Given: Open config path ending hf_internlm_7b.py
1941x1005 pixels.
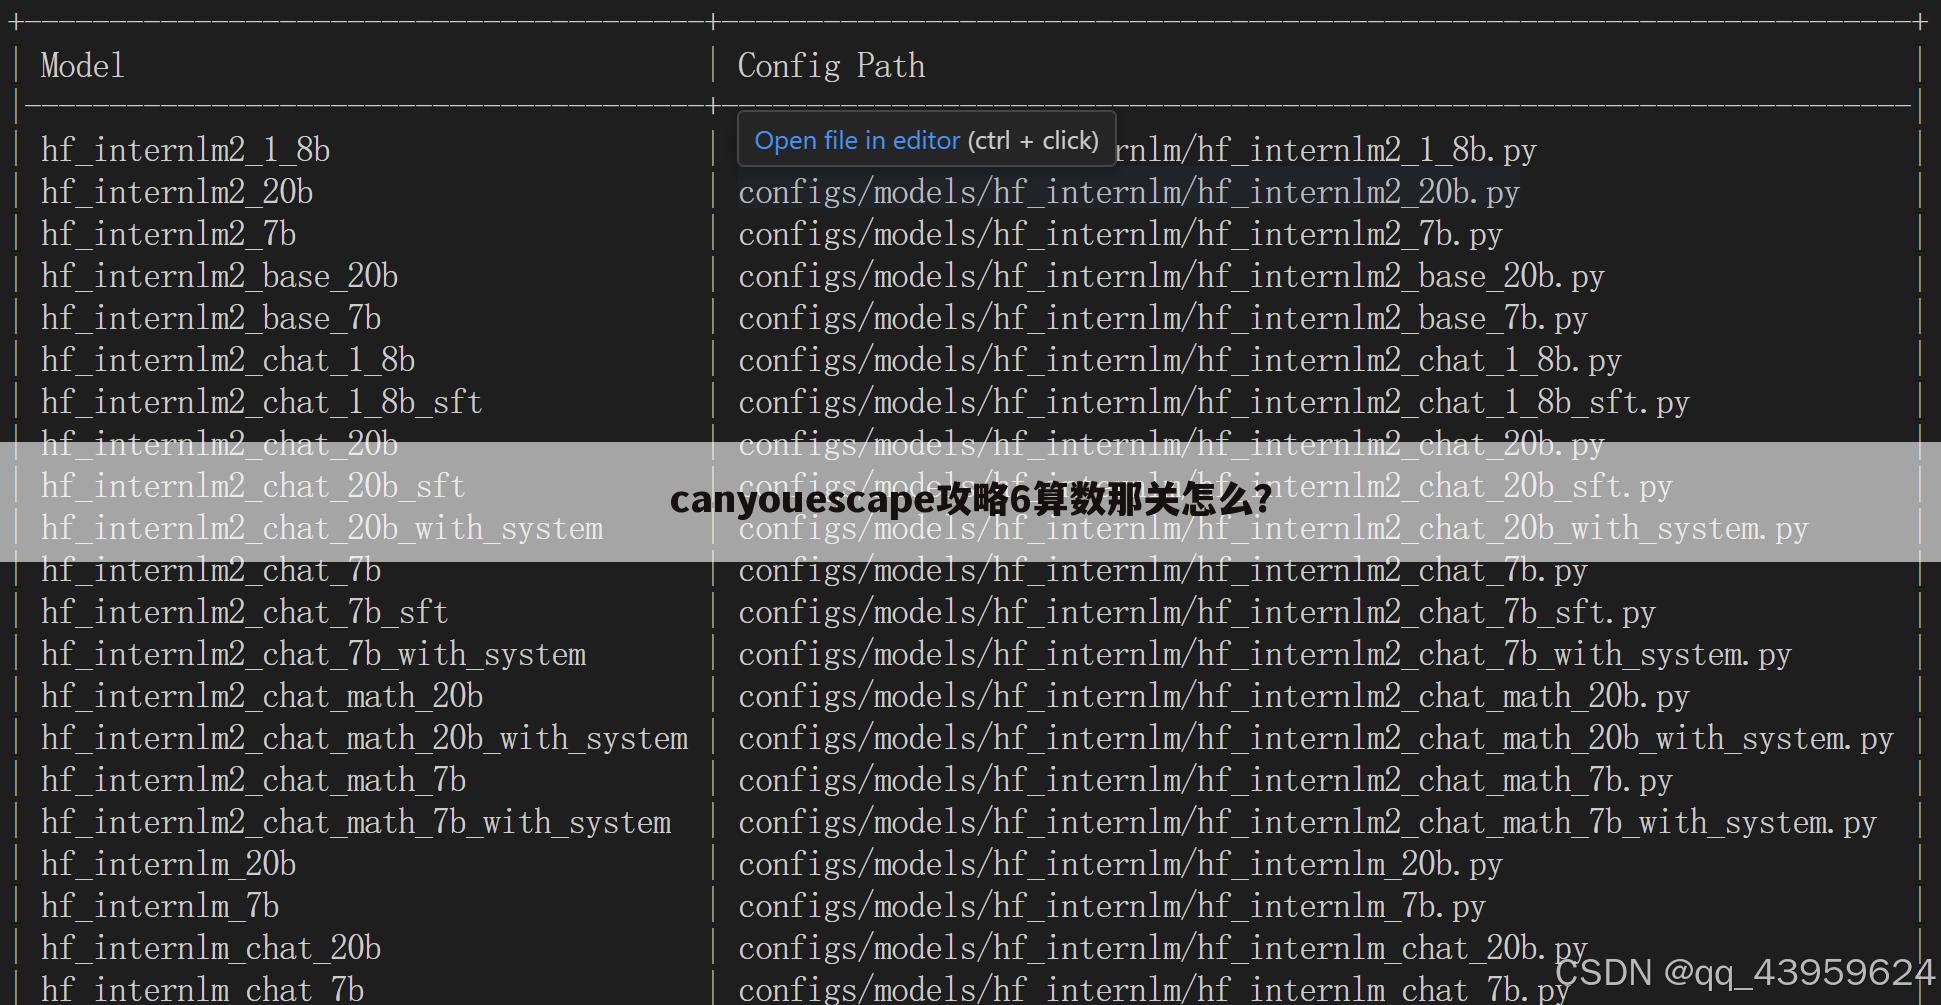Looking at the screenshot, I should coord(1112,906).
